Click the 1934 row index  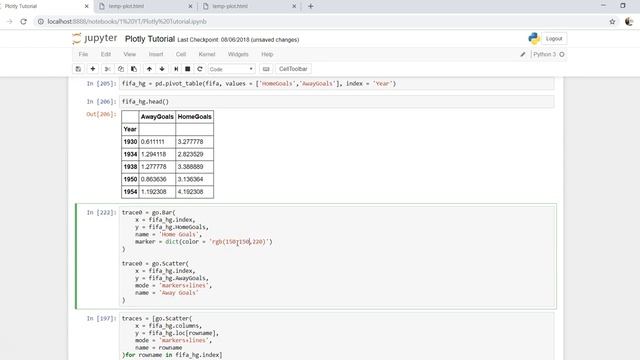click(x=130, y=154)
